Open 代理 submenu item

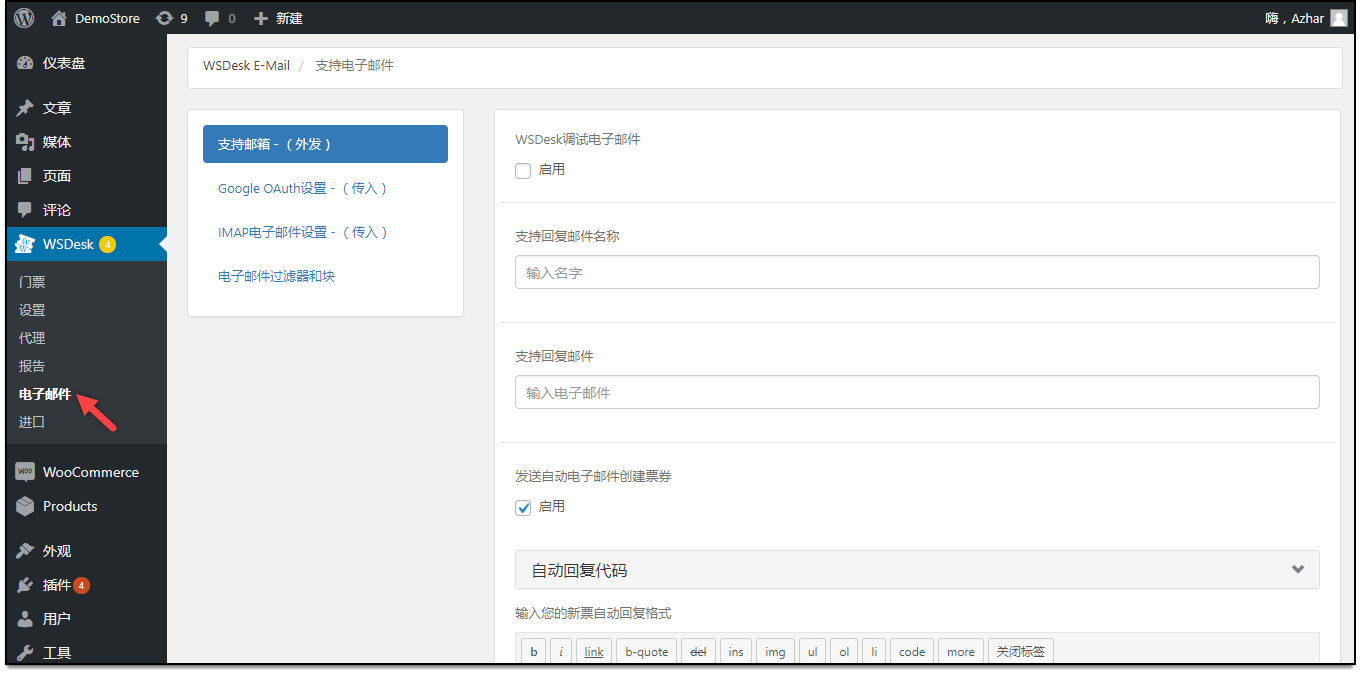[32, 338]
